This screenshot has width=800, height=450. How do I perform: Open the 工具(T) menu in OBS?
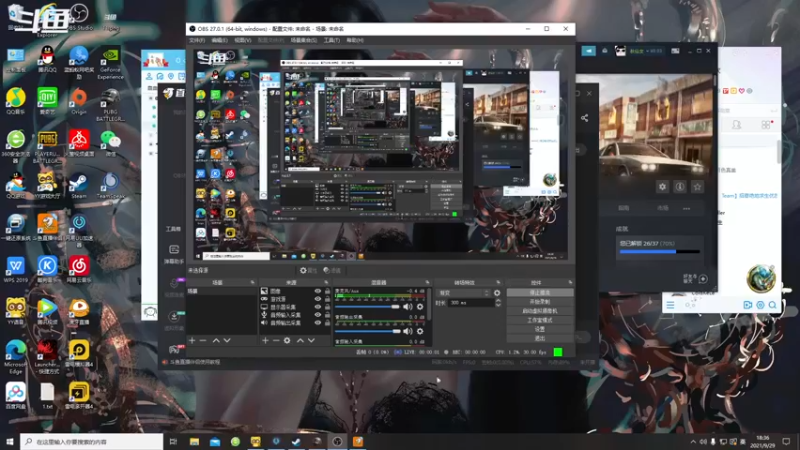pyautogui.click(x=332, y=40)
